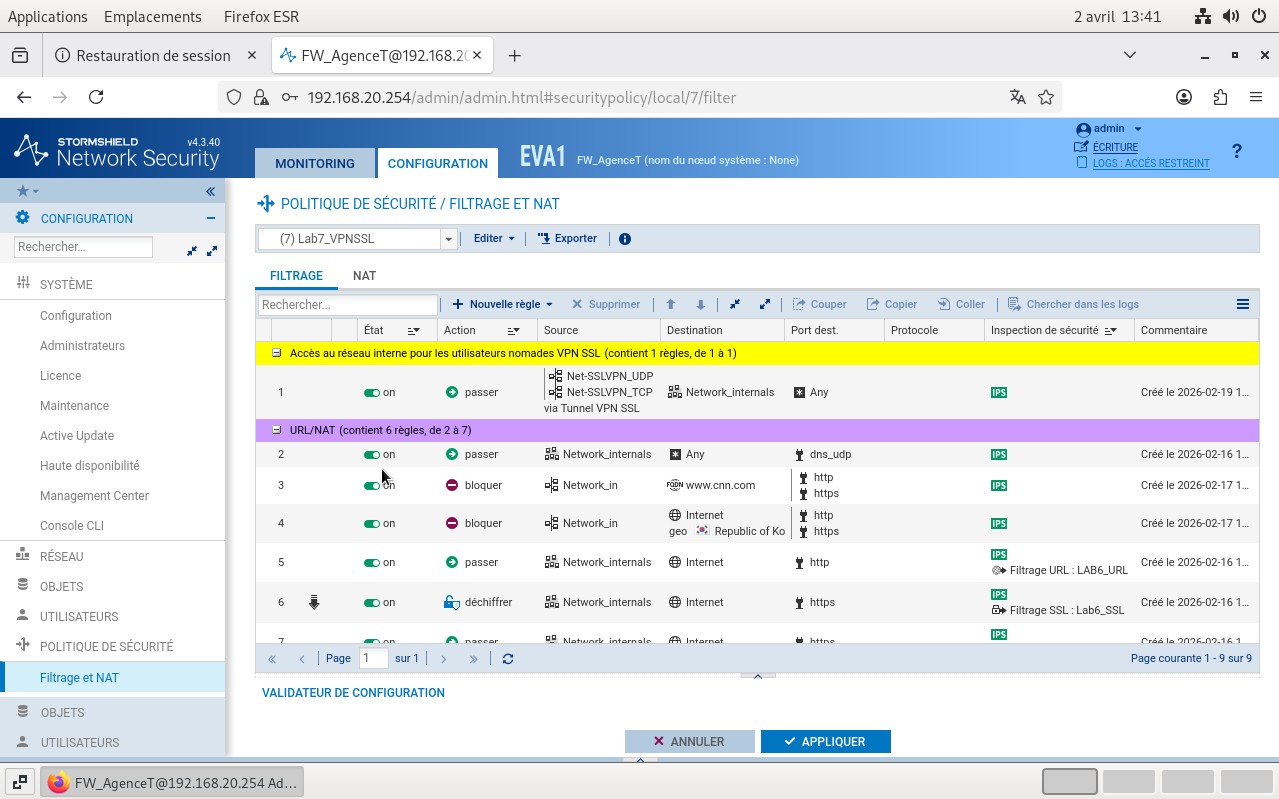Open Firefox application hamburger menu

tap(1256, 97)
